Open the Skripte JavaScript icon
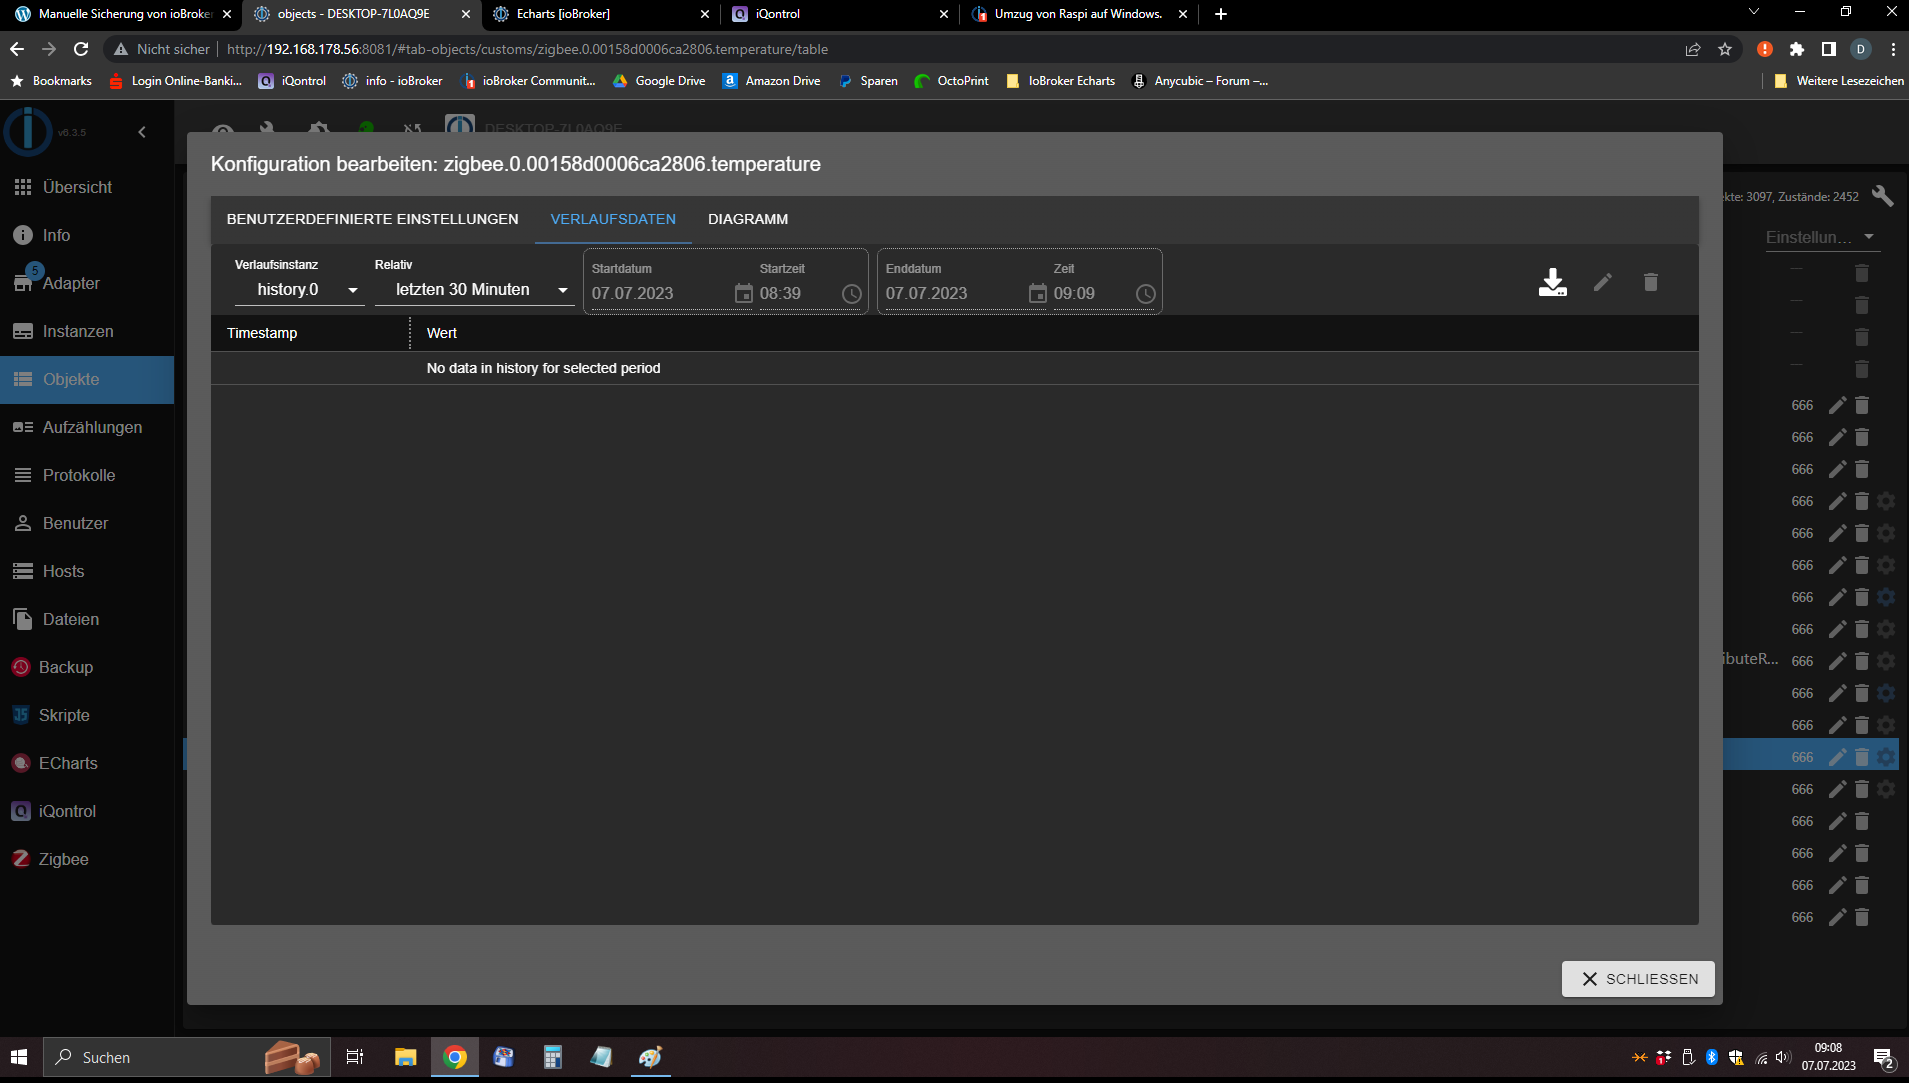The width and height of the screenshot is (1909, 1083). 21,715
